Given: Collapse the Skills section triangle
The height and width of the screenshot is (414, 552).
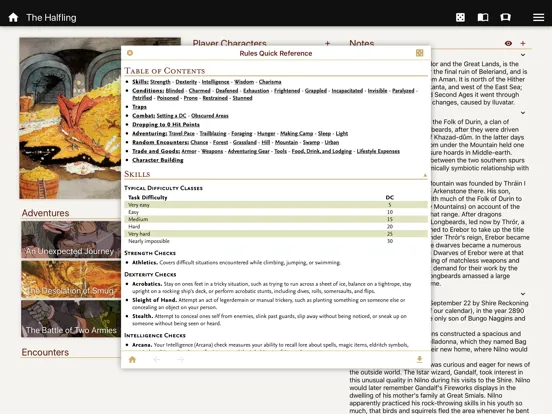Looking at the screenshot, I should [x=425, y=175].
